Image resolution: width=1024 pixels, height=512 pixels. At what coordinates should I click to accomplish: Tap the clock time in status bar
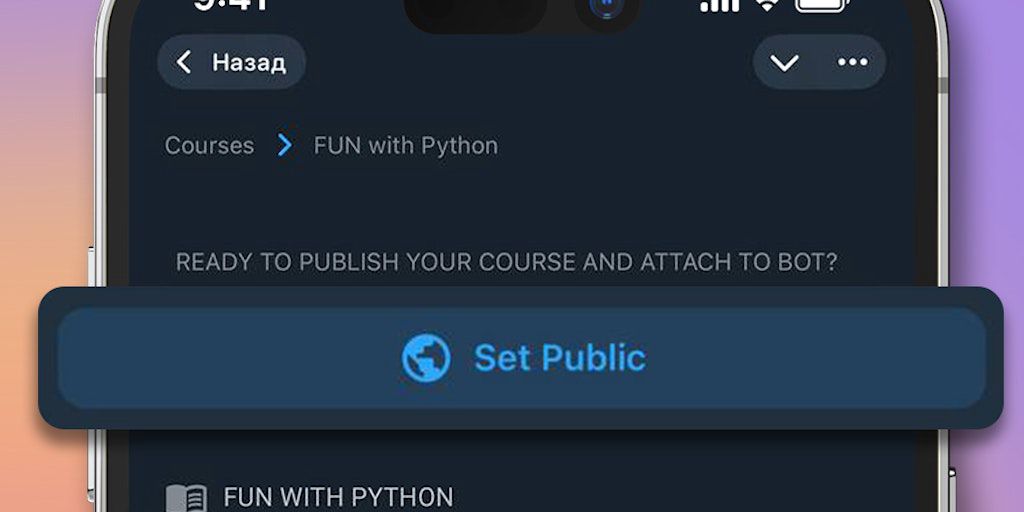coord(232,5)
